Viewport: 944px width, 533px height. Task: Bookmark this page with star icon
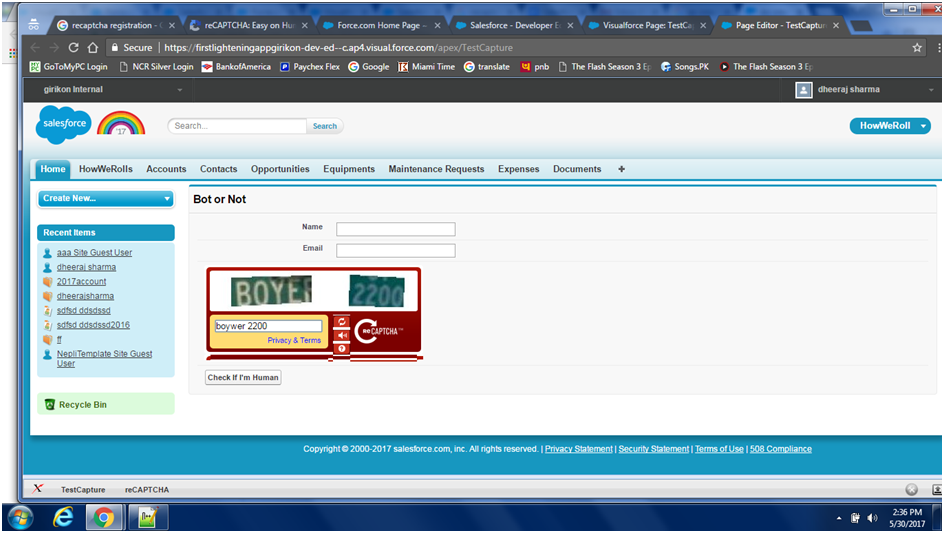(x=917, y=48)
